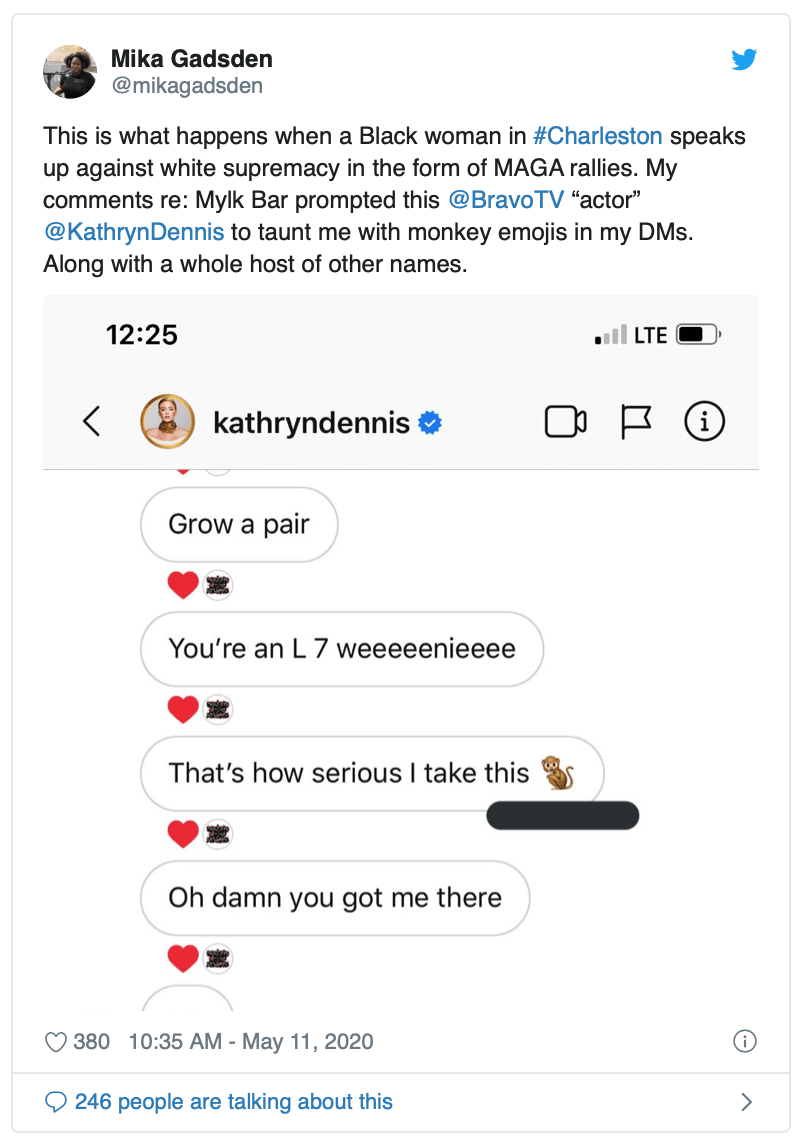The height and width of the screenshot is (1148, 804).
Task: Click the flag icon in chat header
Action: click(636, 422)
